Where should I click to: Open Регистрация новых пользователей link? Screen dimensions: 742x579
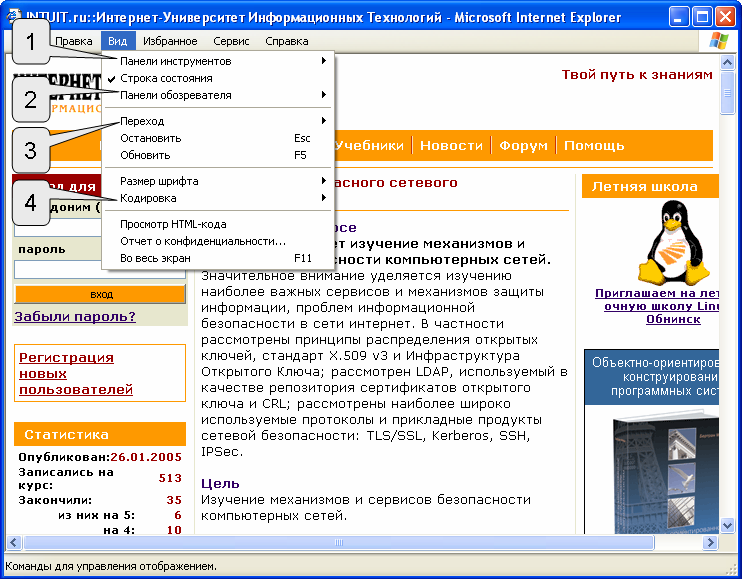coord(76,373)
